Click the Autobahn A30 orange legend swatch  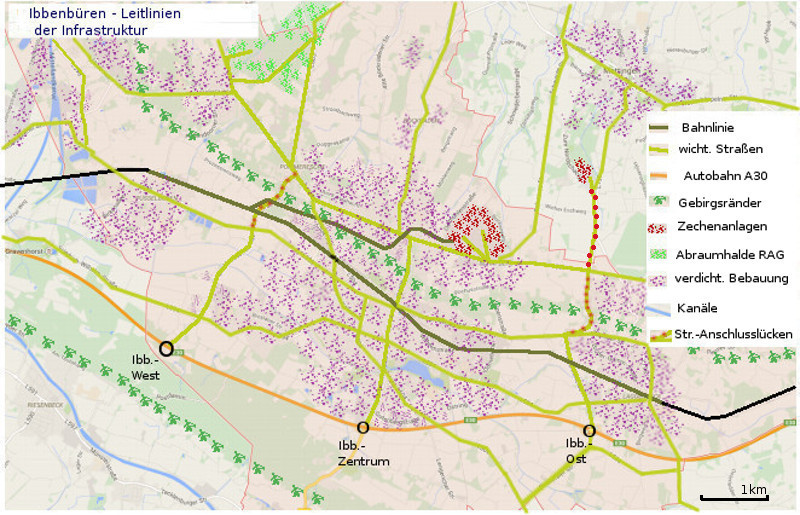point(660,176)
